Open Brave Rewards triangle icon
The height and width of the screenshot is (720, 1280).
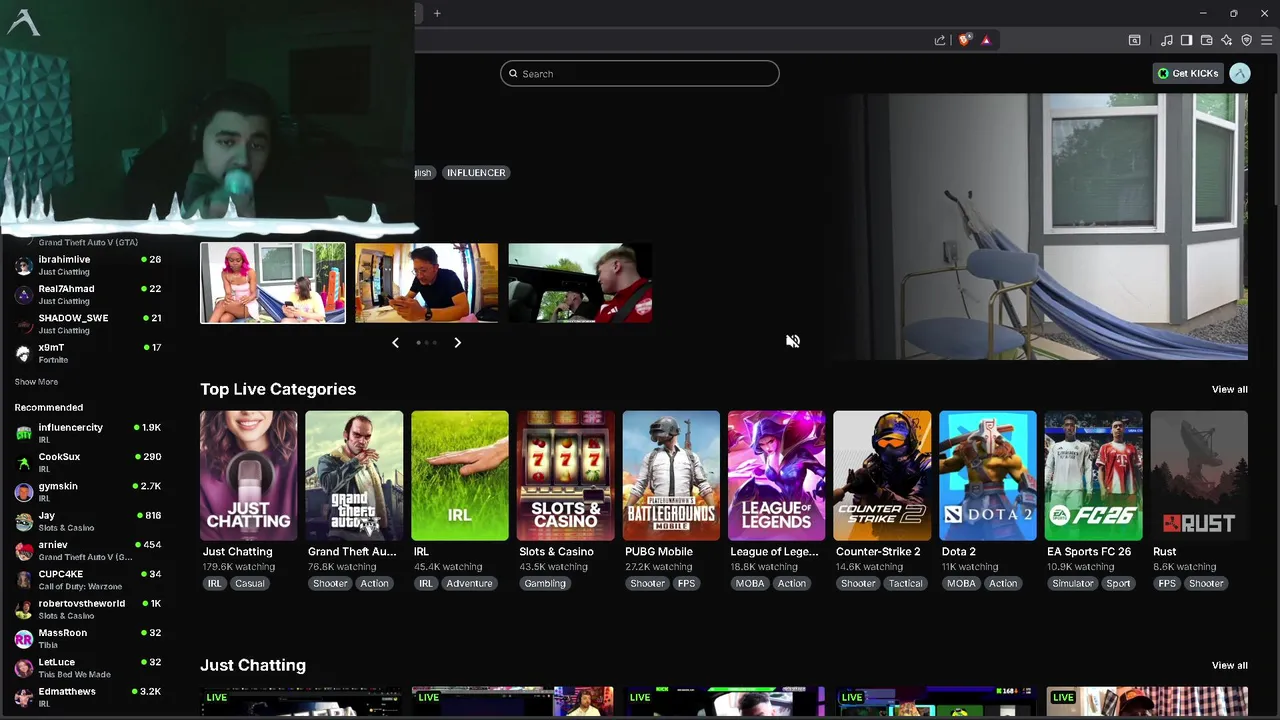pos(986,40)
